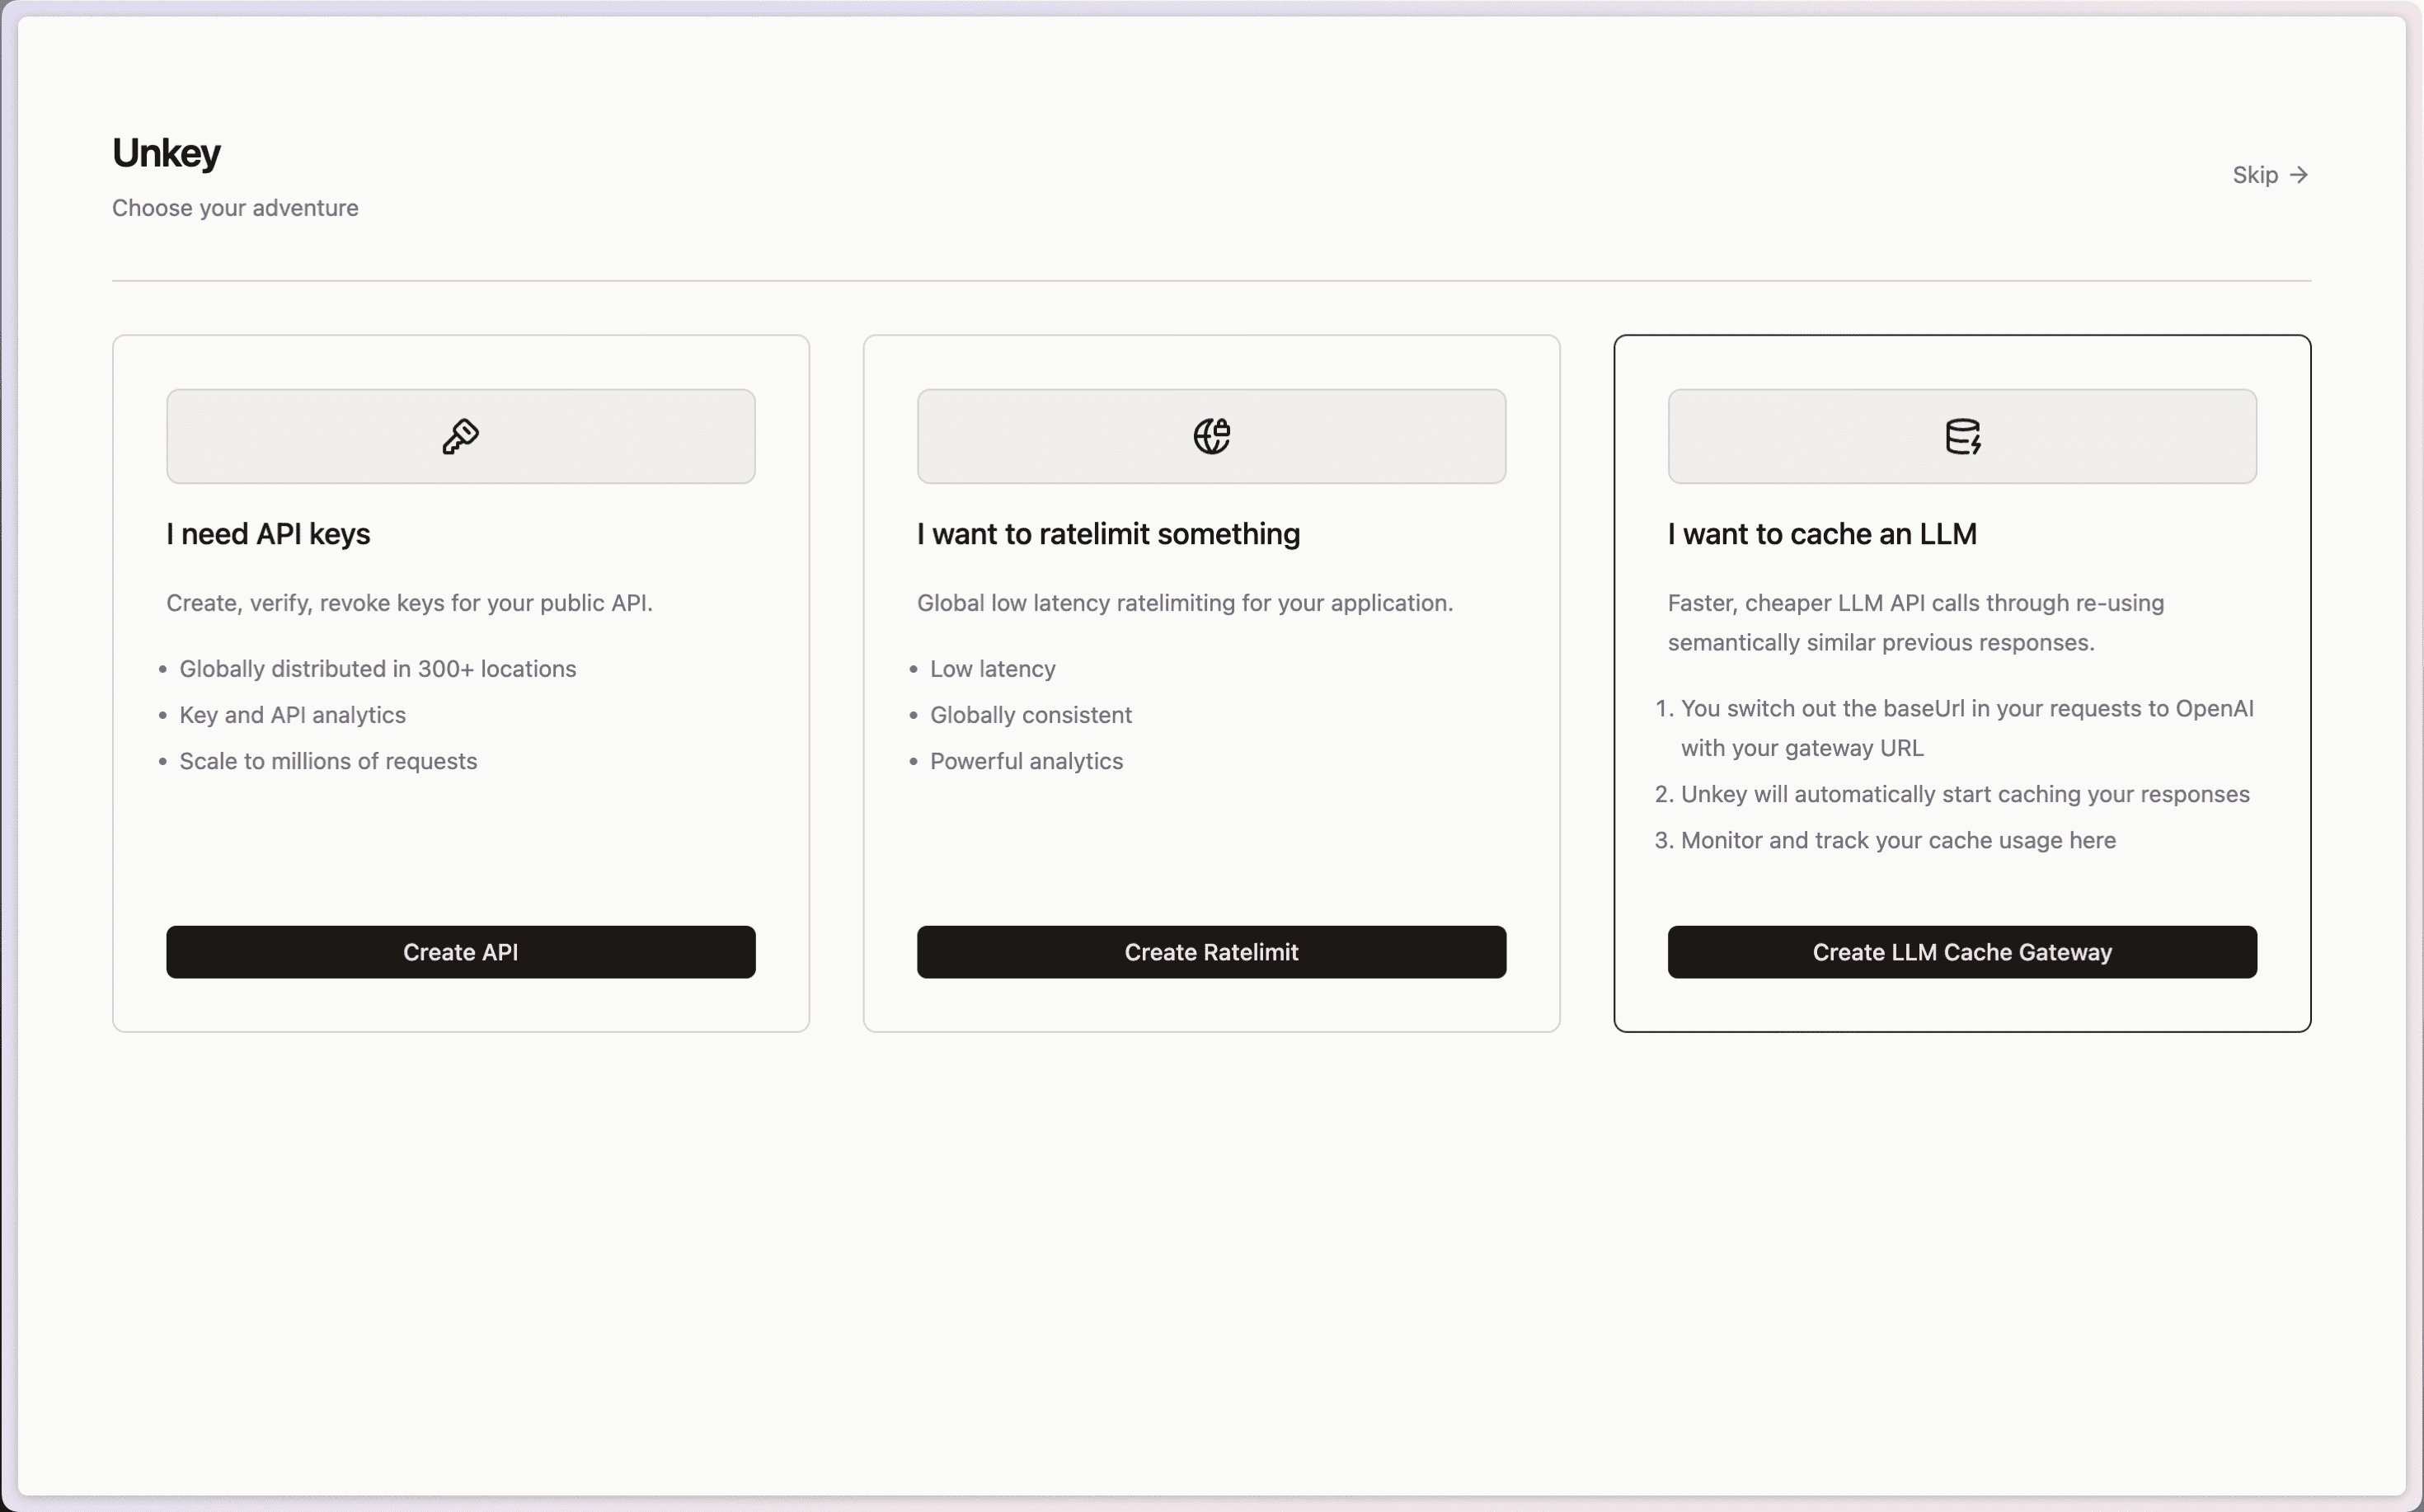This screenshot has width=2424, height=1512.
Task: Click the "Key and API analytics" bullet
Action: [292, 715]
